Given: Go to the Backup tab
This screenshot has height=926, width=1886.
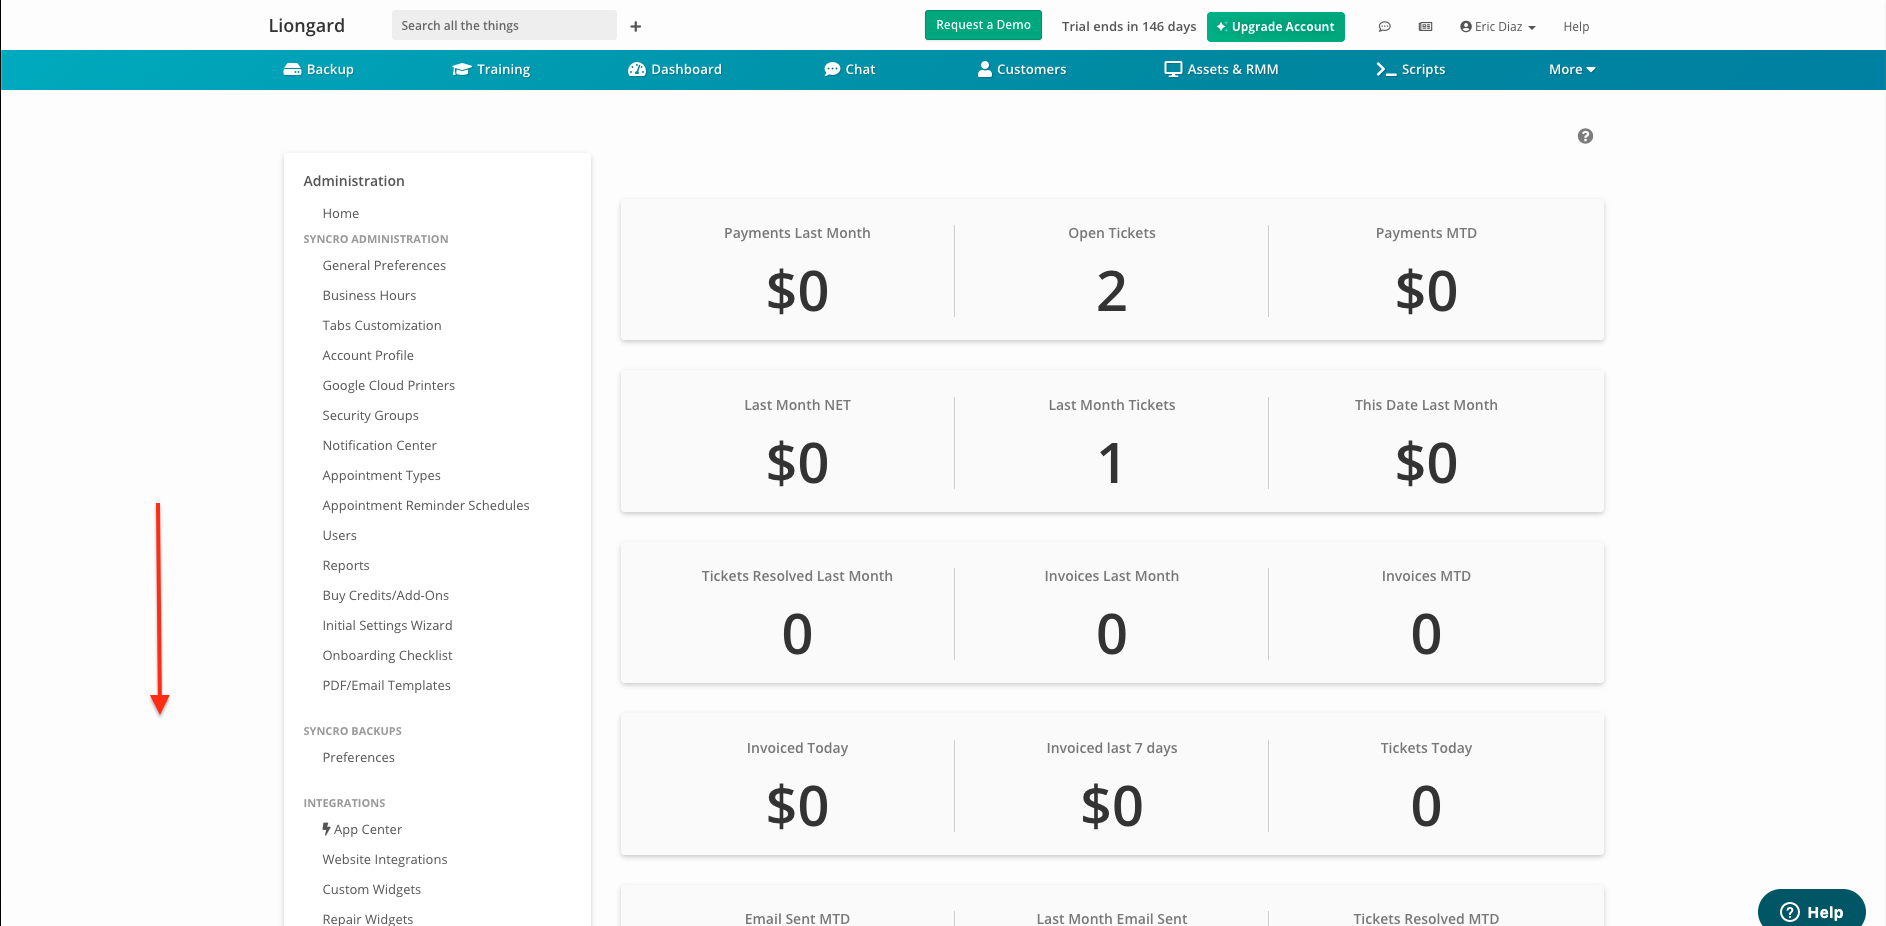Looking at the screenshot, I should 319,69.
